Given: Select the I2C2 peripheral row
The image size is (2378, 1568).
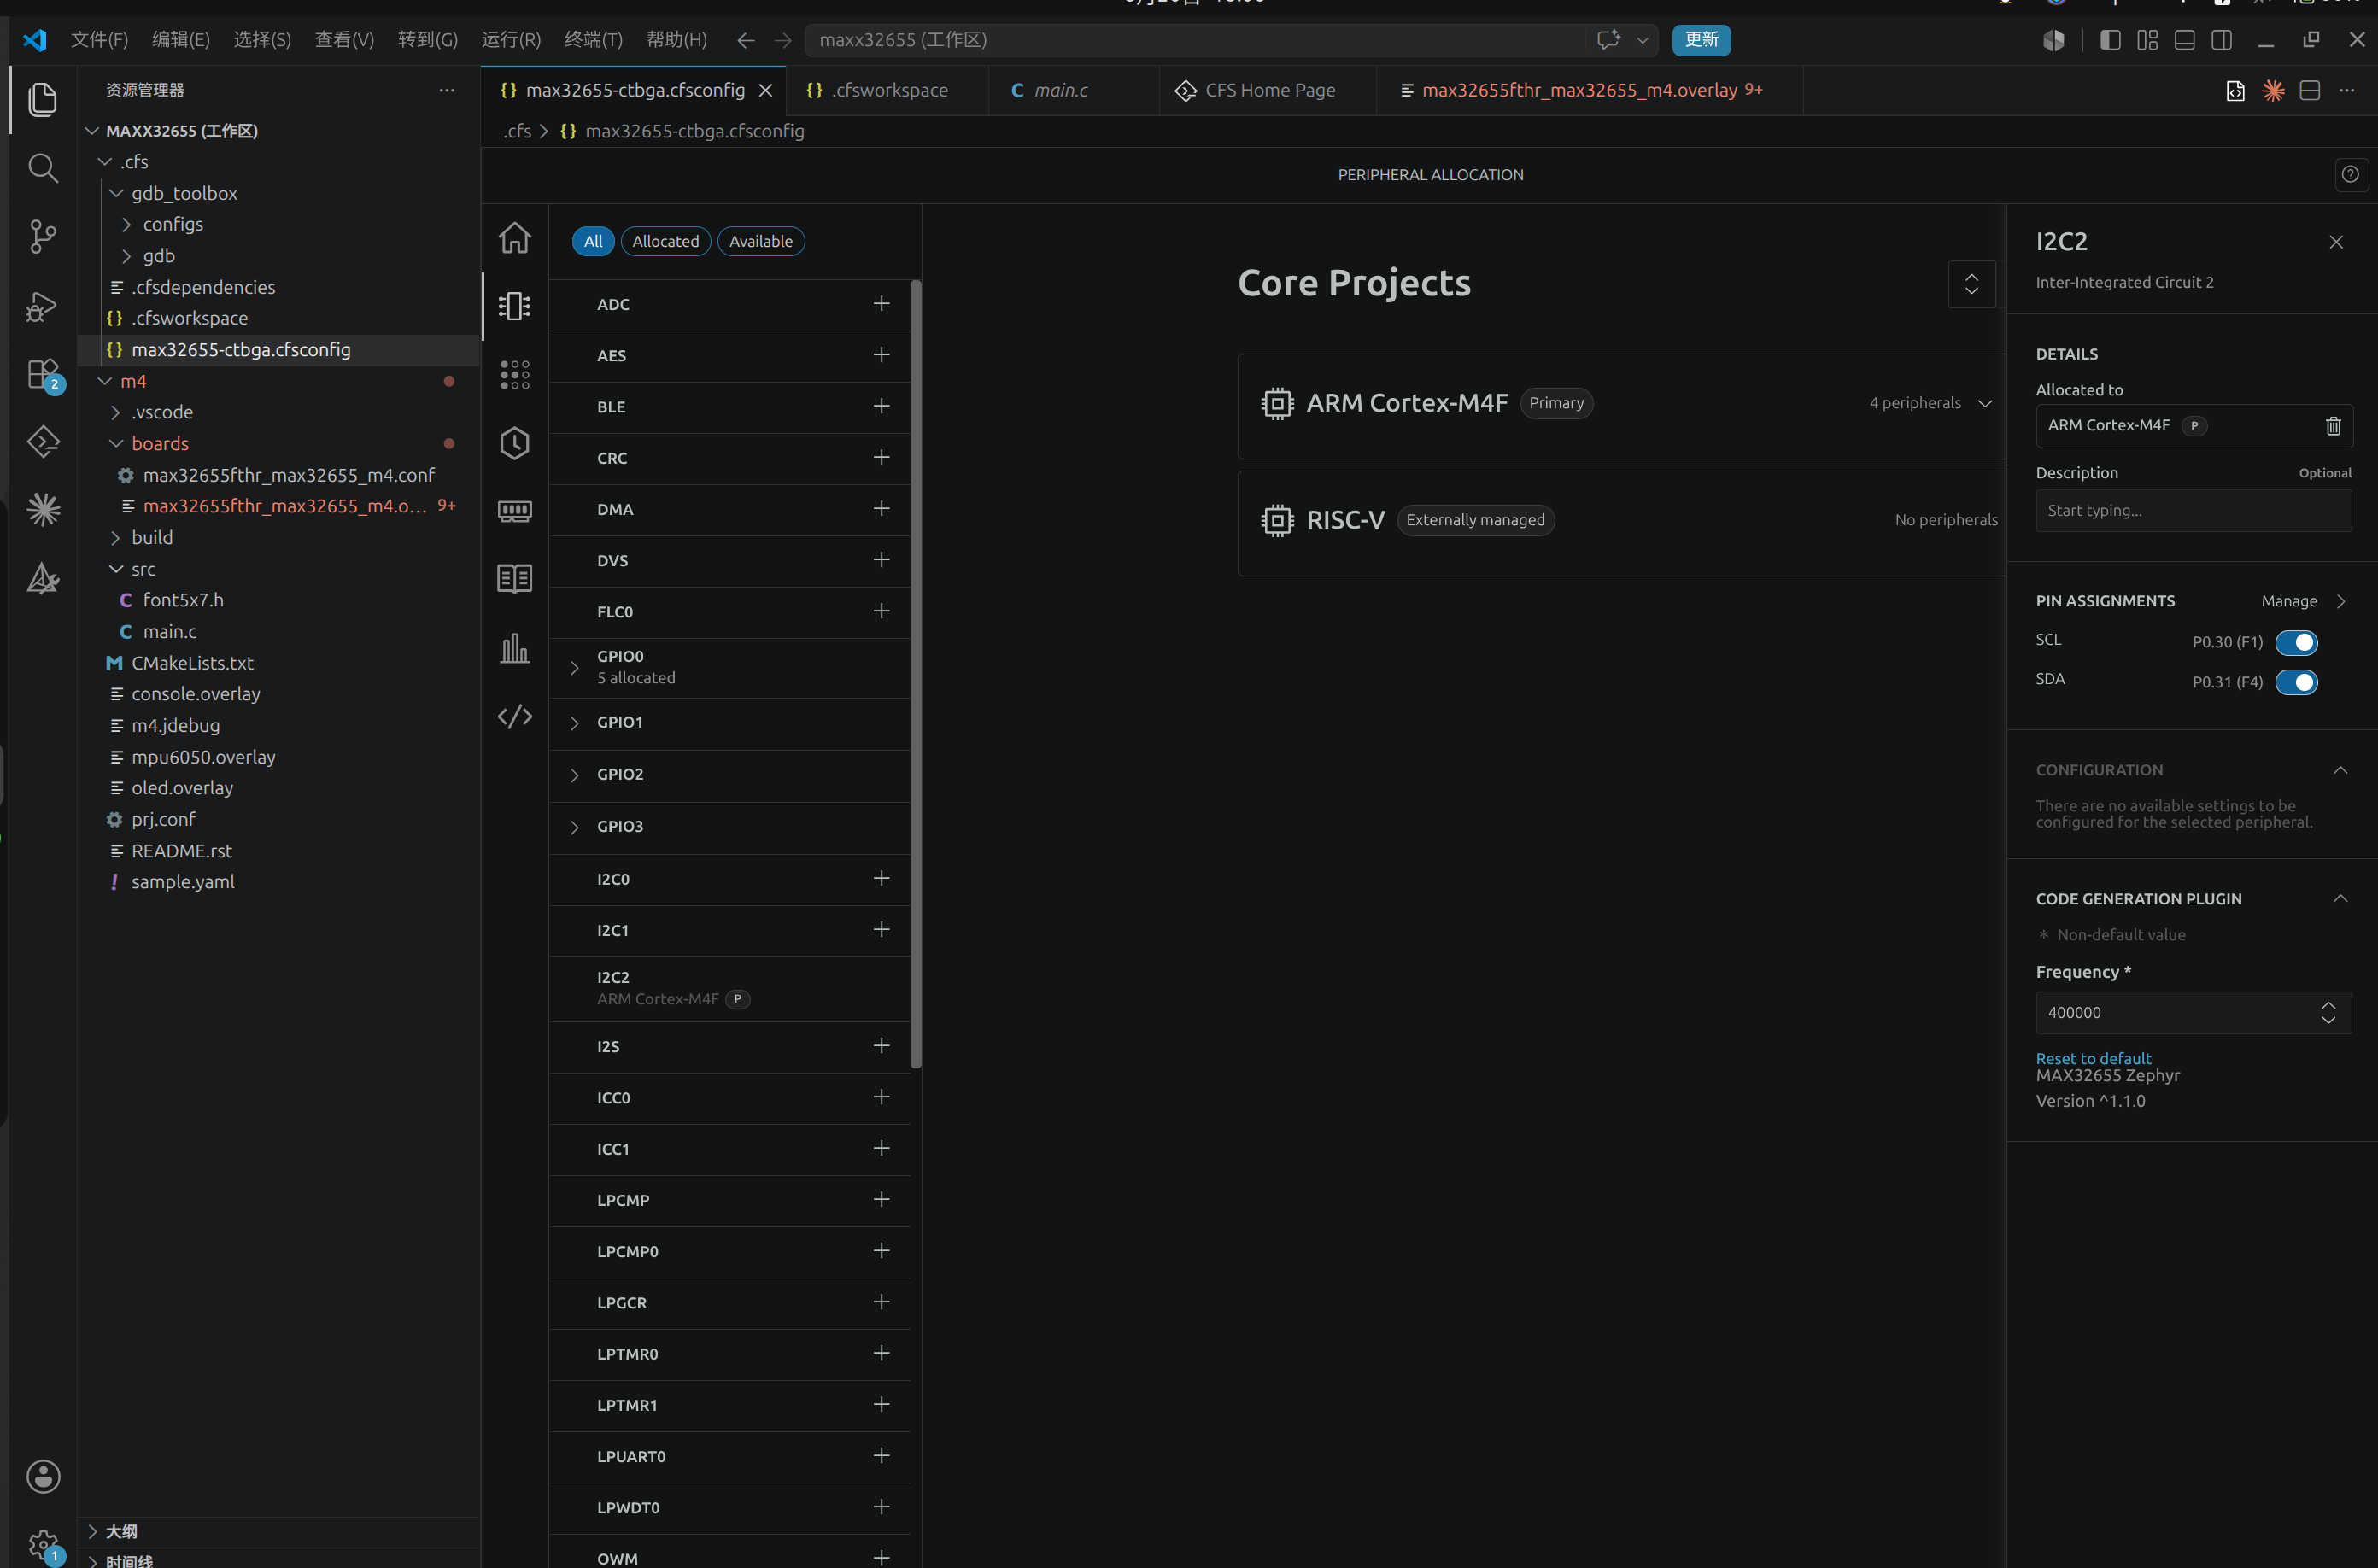Looking at the screenshot, I should point(730,988).
